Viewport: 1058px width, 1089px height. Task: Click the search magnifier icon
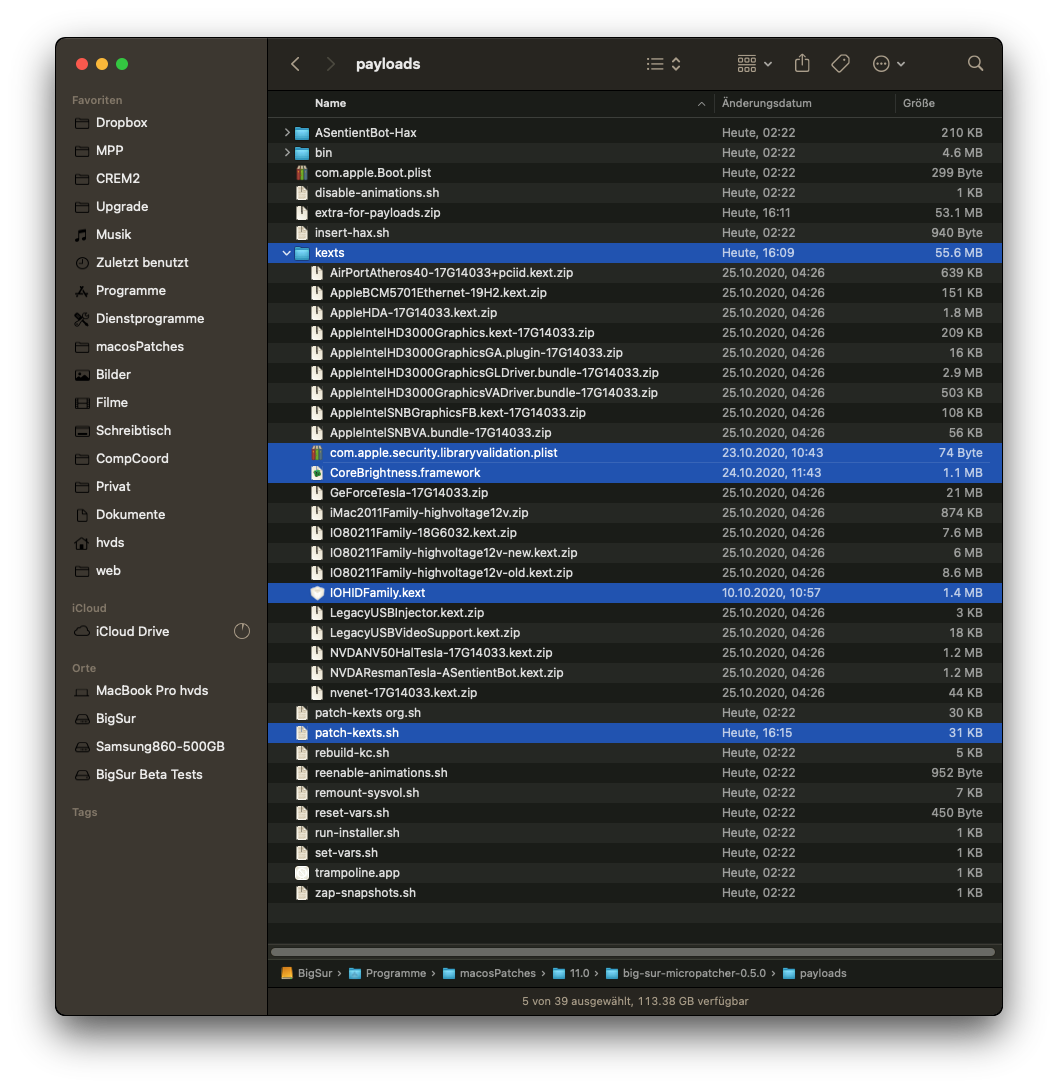point(975,64)
